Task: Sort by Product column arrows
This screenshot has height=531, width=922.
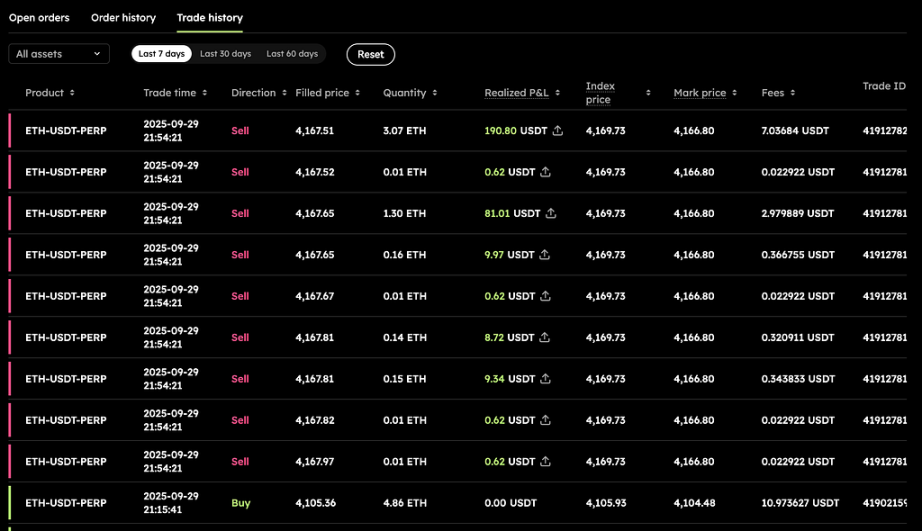Action: click(x=71, y=93)
